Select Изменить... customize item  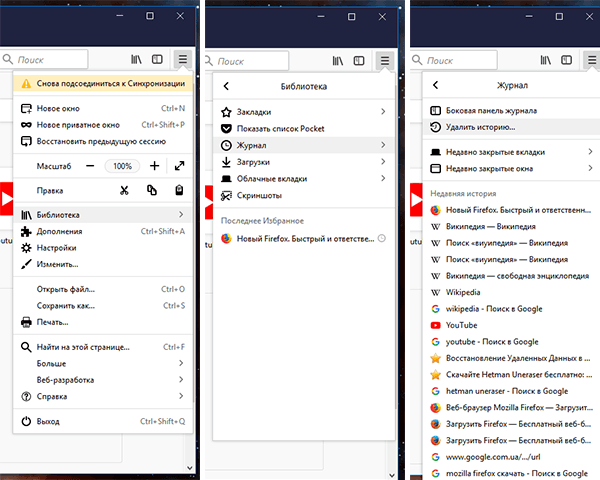pos(103,264)
